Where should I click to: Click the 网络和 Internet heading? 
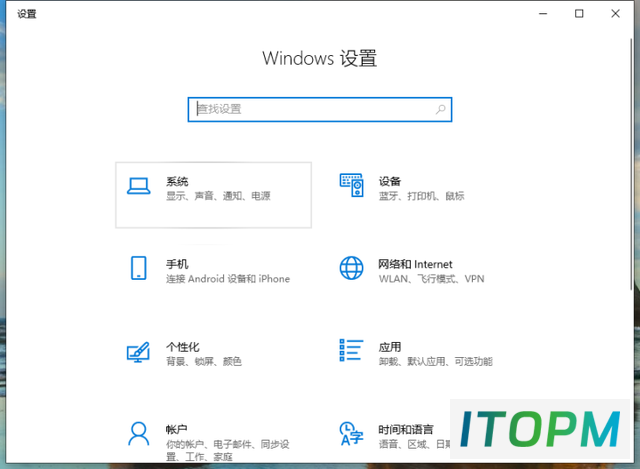click(415, 265)
